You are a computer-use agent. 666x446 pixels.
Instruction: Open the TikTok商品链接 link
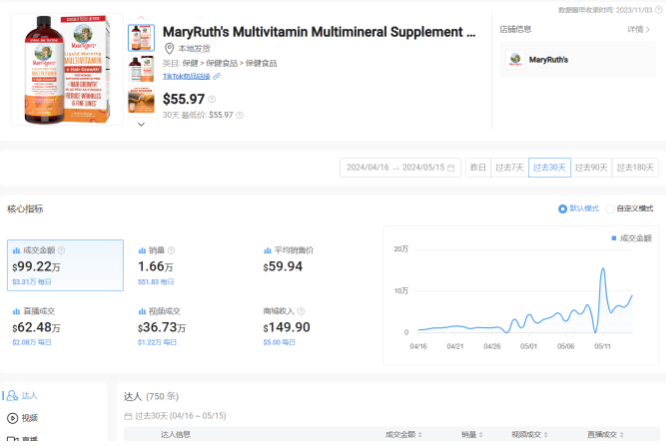[186, 76]
